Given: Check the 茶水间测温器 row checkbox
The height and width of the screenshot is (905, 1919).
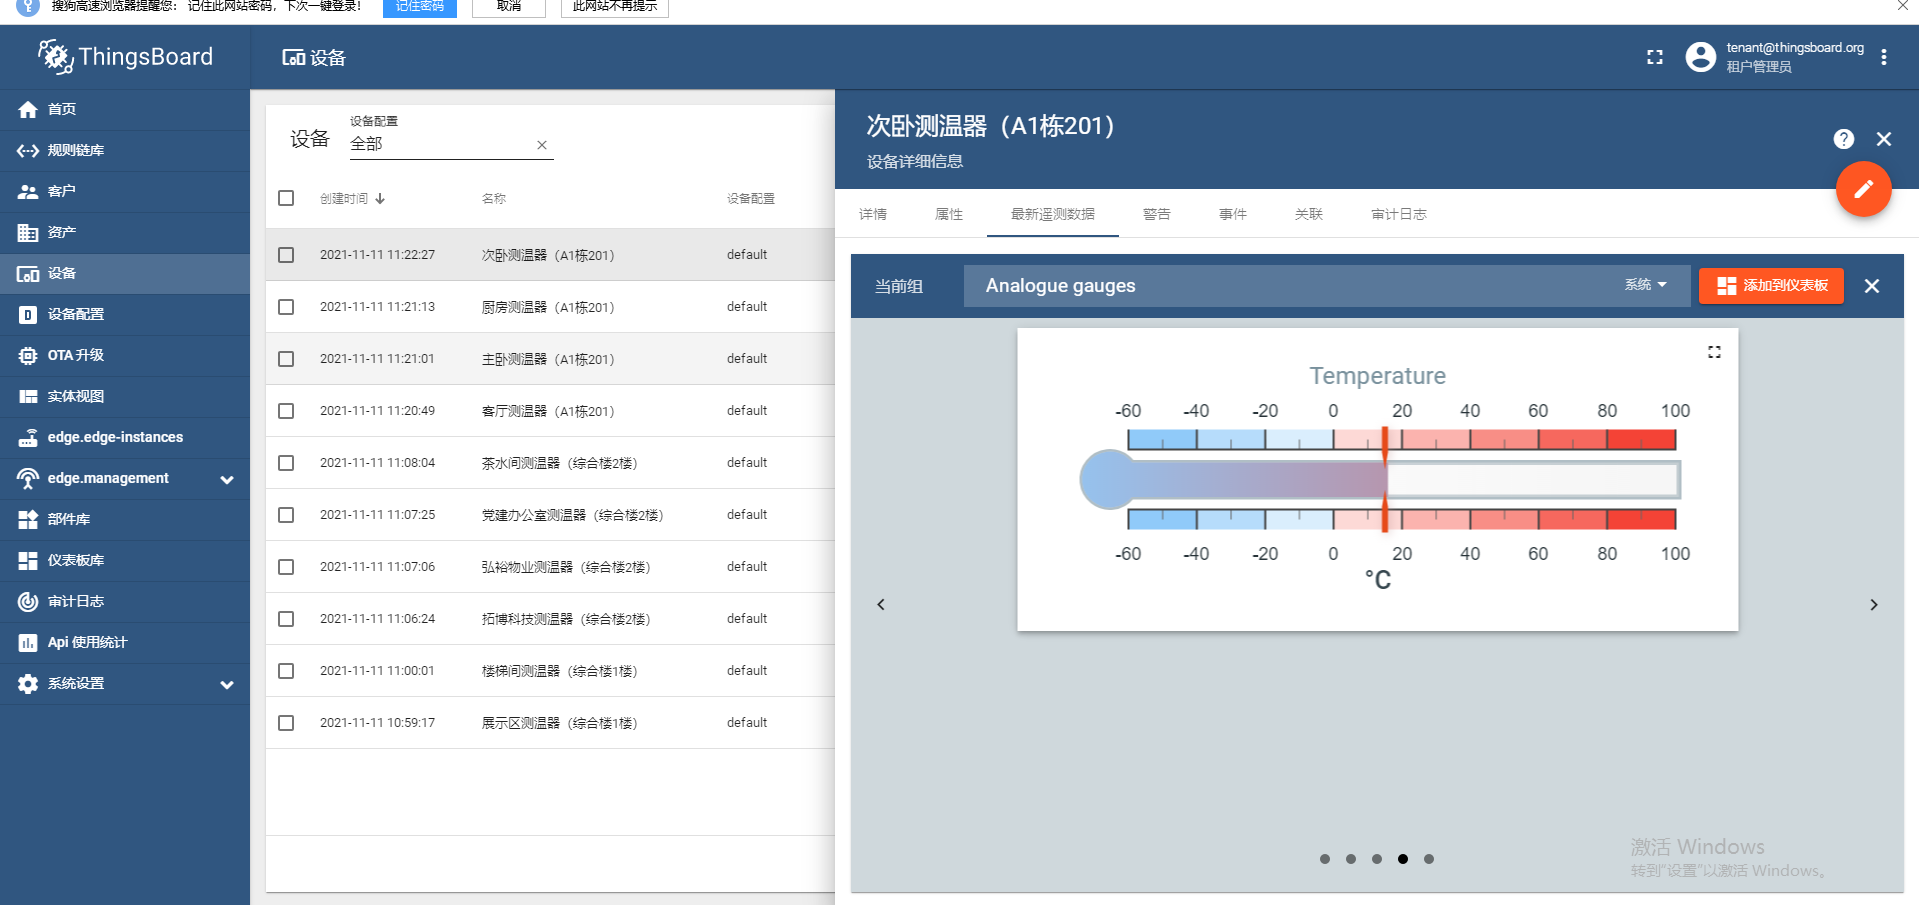Looking at the screenshot, I should 286,463.
